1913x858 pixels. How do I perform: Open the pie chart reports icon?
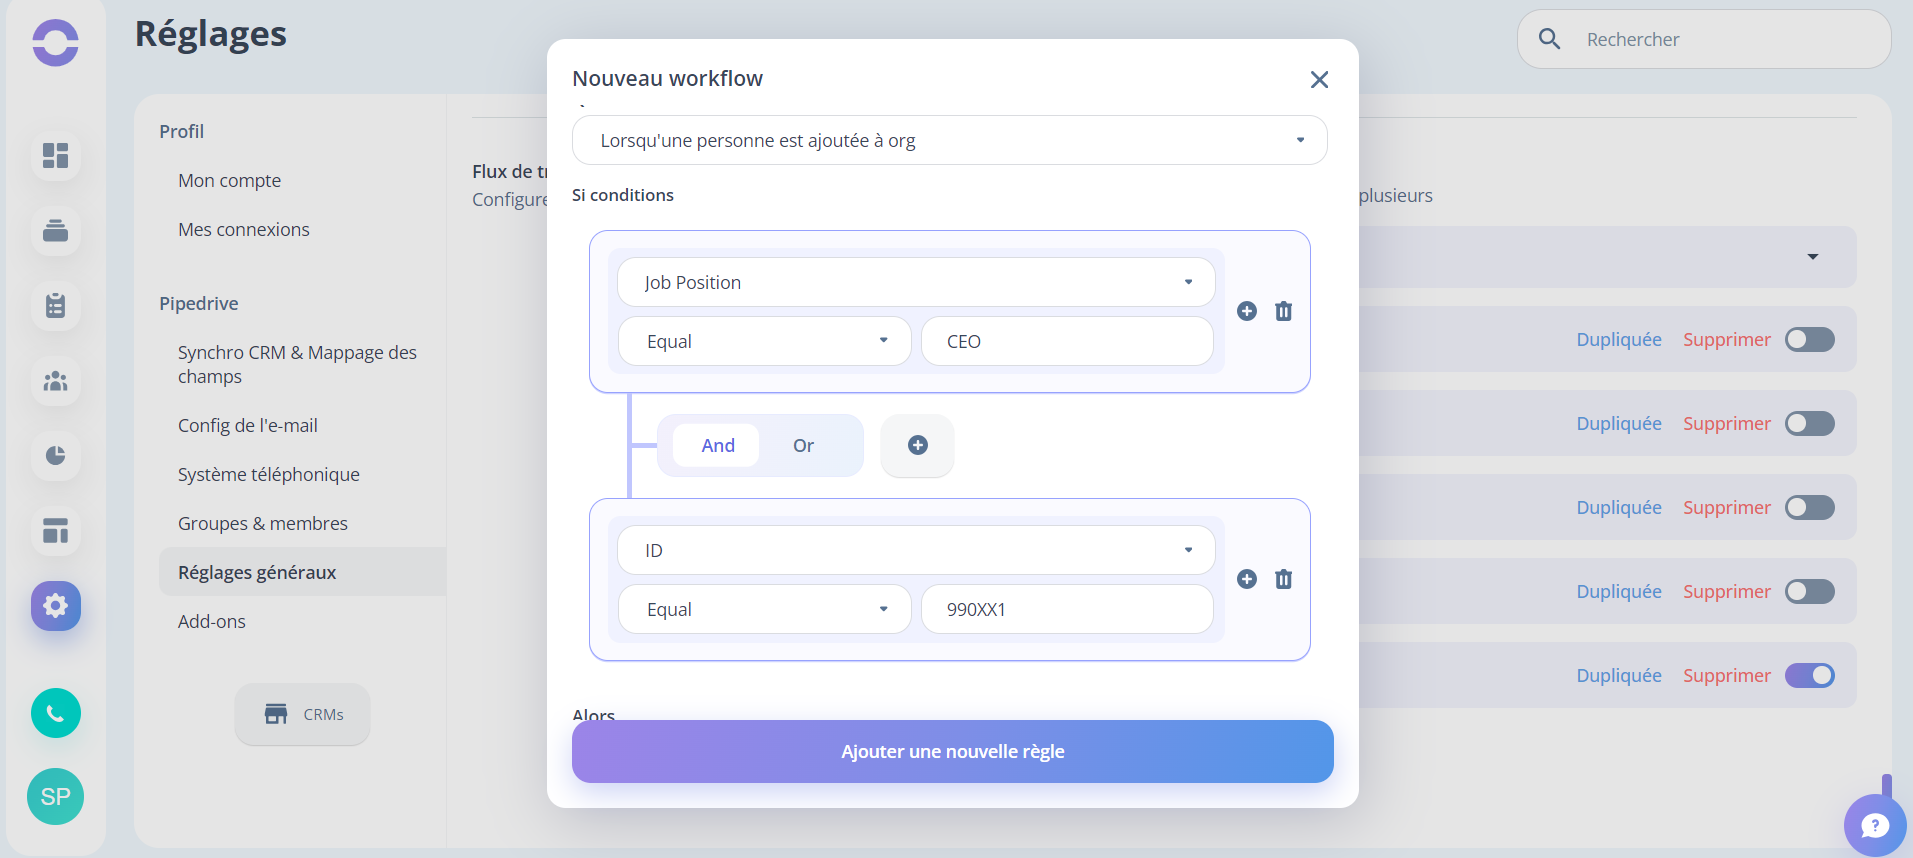(x=56, y=455)
